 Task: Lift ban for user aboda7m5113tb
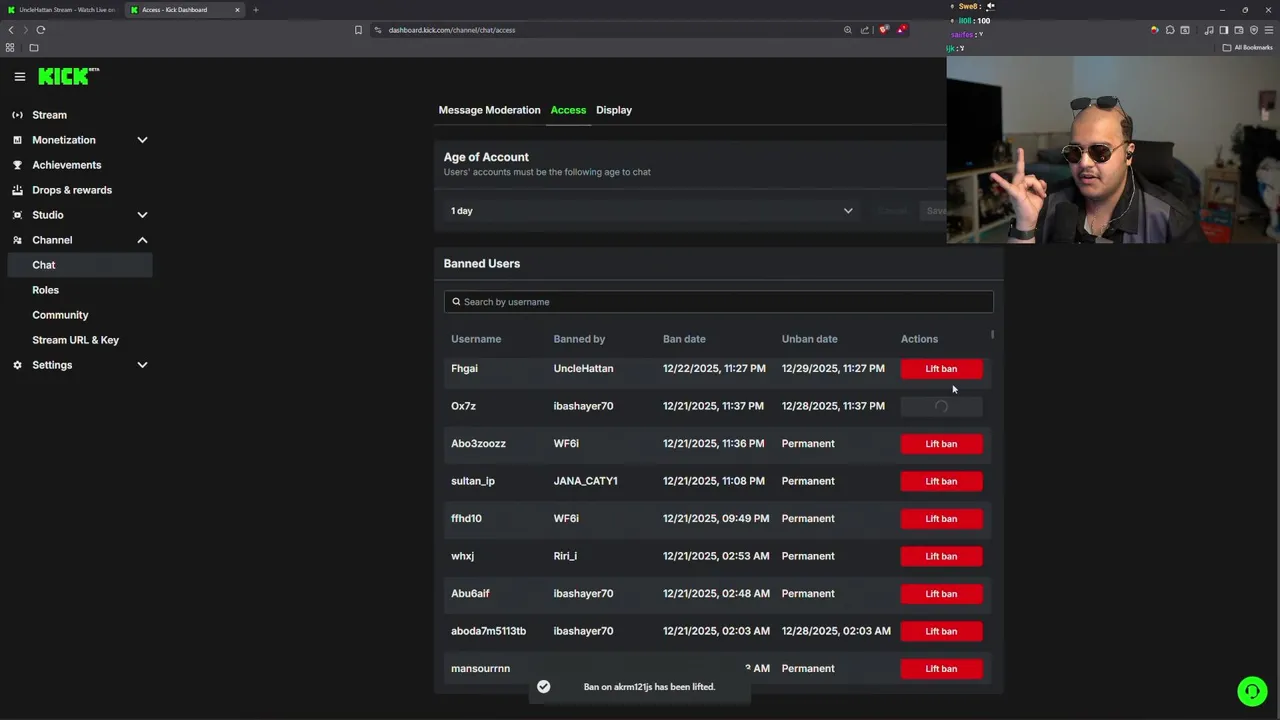pos(941,631)
